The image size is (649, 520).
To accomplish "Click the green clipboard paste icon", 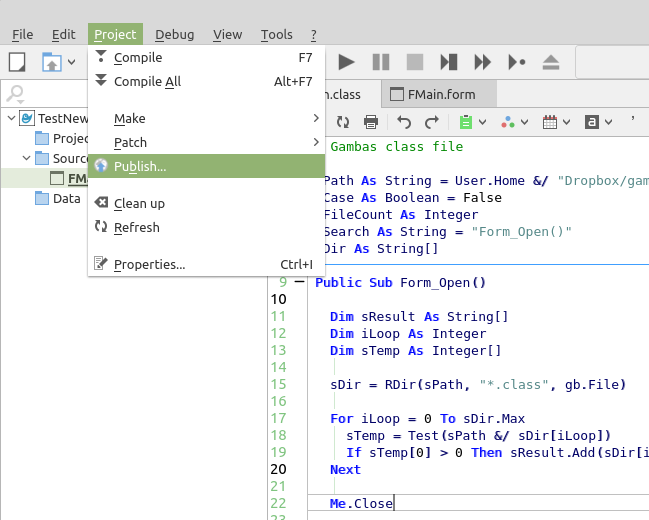I will (x=466, y=122).
